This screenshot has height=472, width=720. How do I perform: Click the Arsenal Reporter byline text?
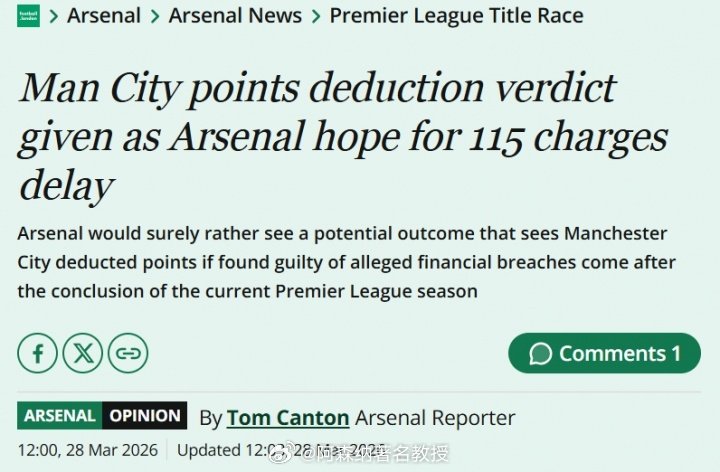click(x=435, y=417)
